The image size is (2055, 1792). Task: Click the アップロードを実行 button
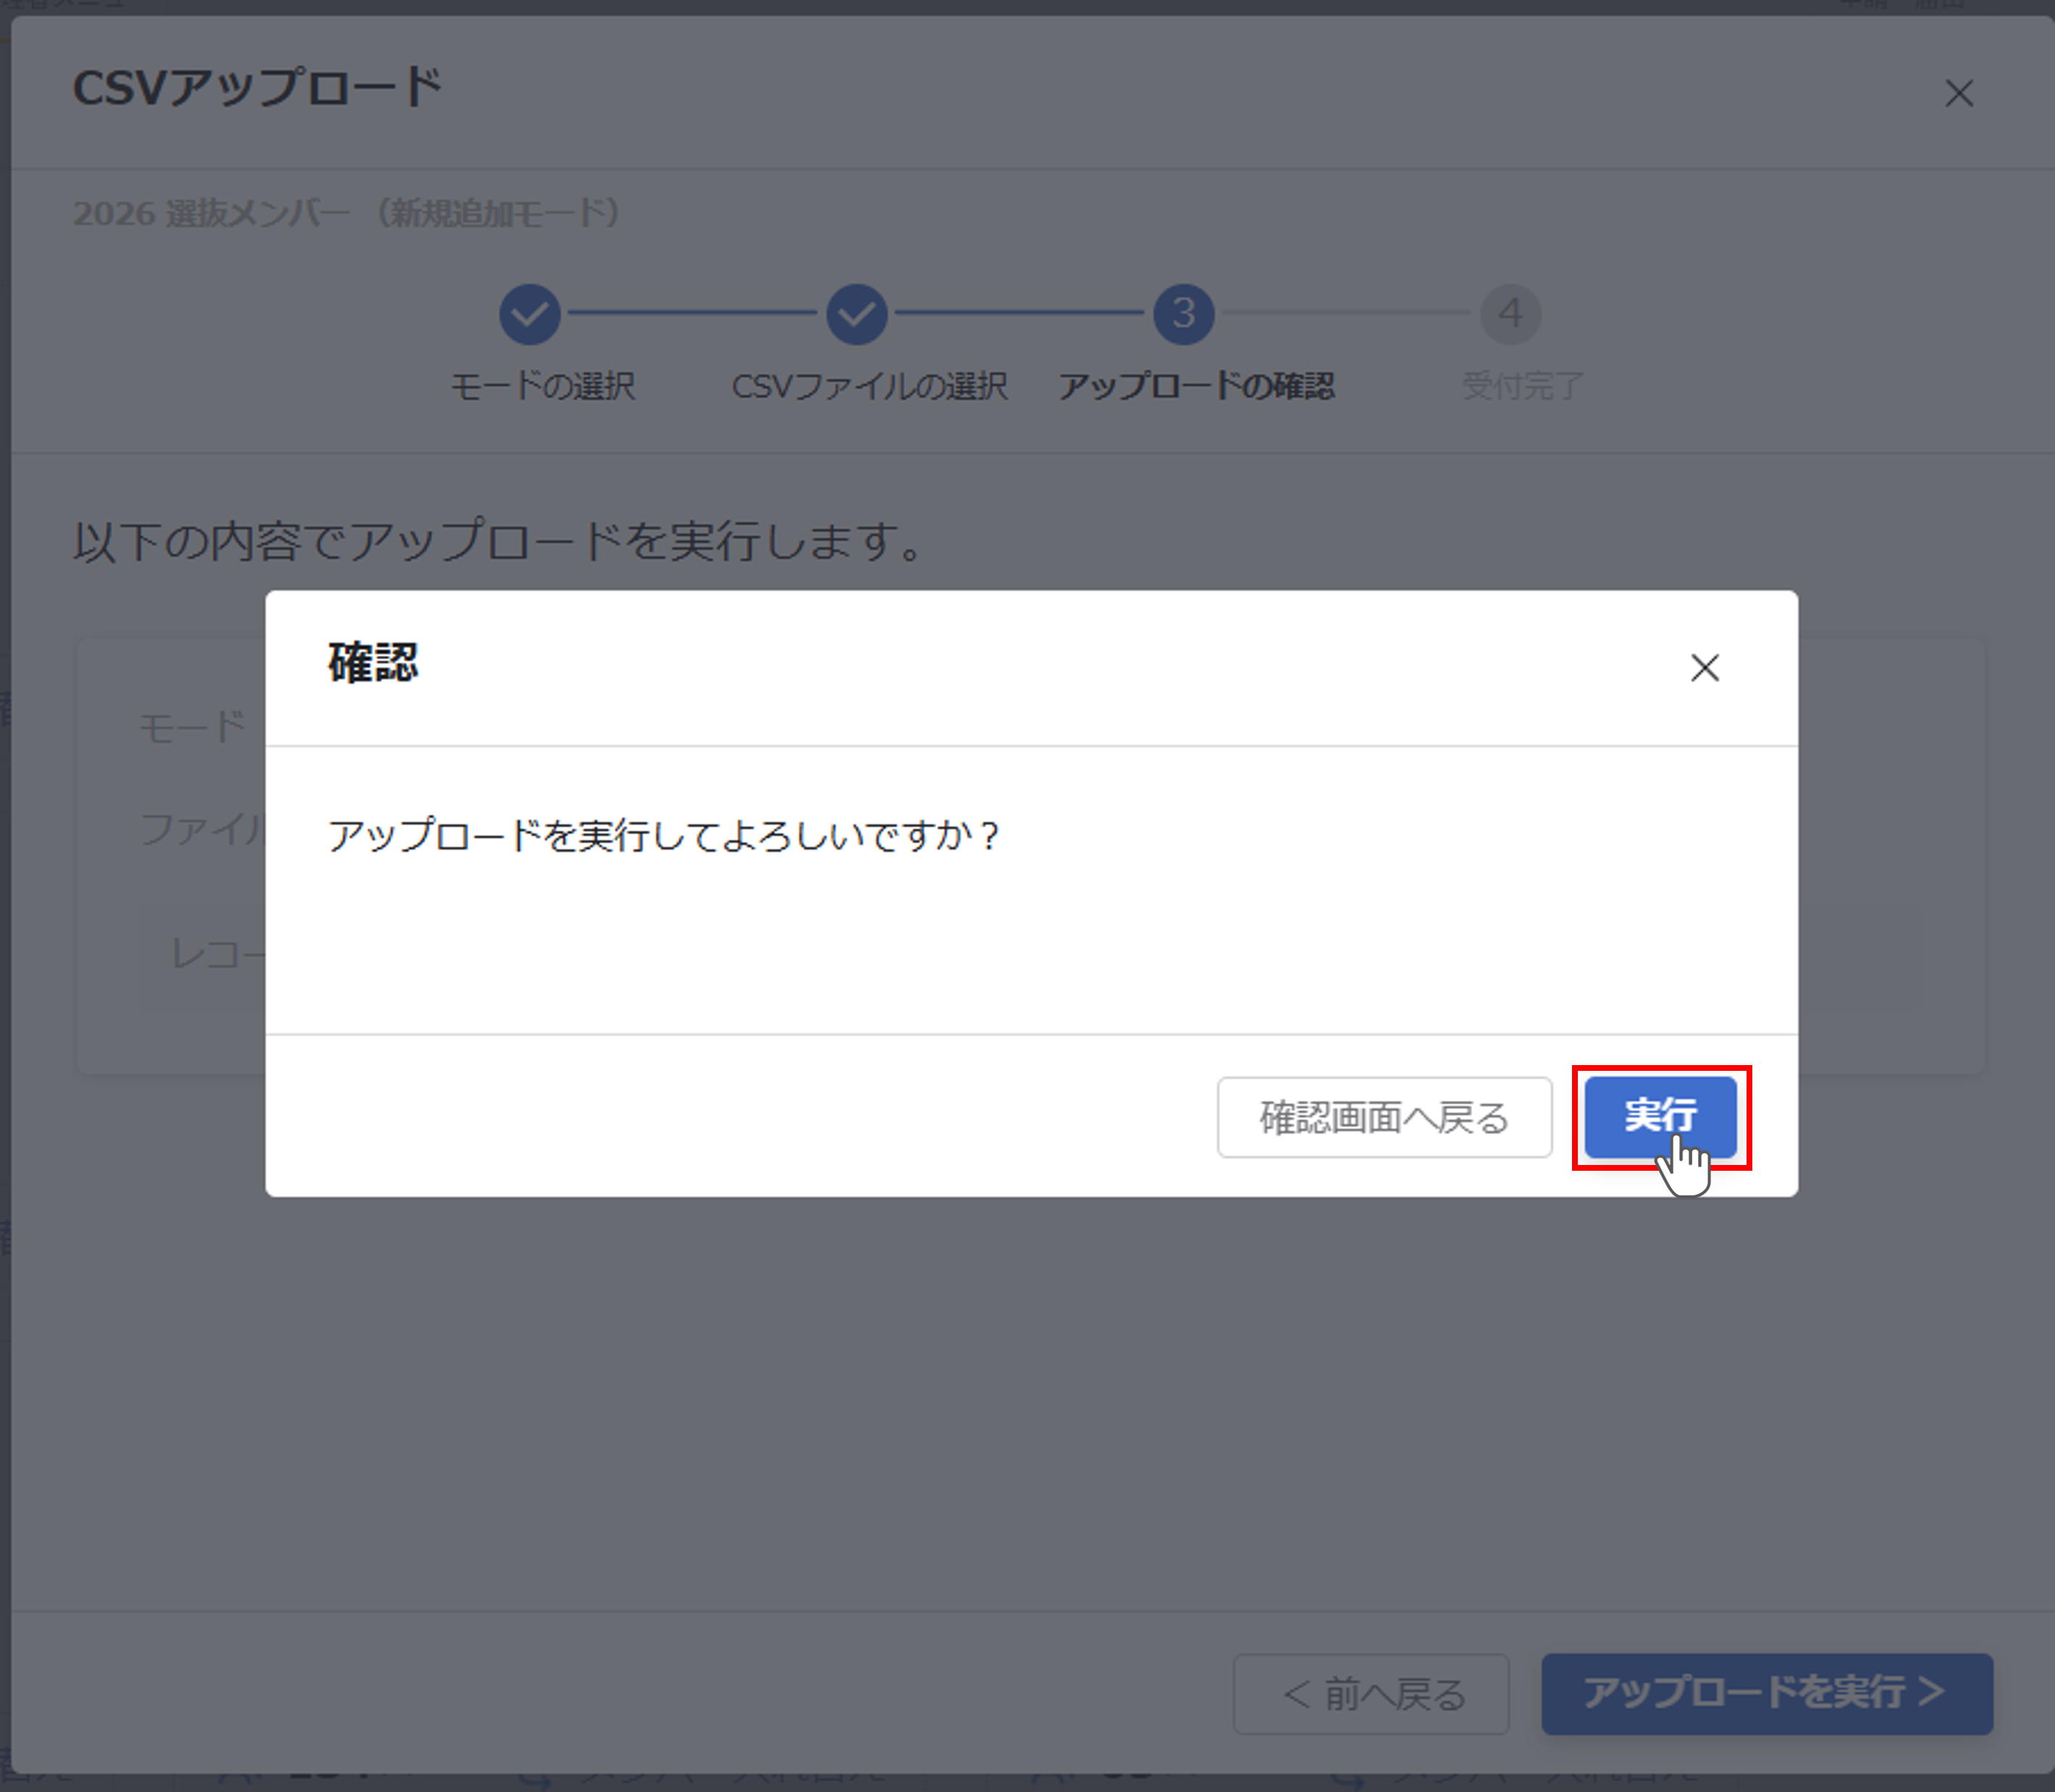pos(1766,1693)
